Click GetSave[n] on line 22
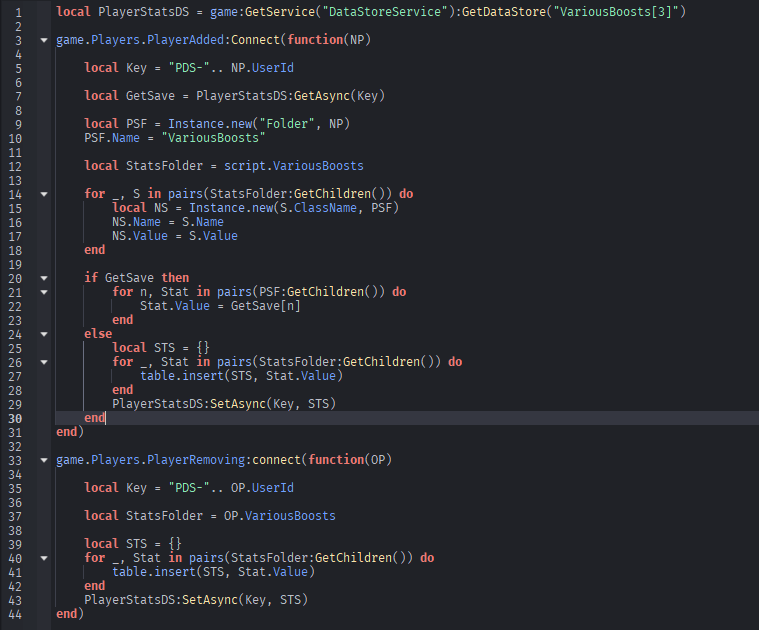Screen dimensions: 759x630 click(266, 306)
